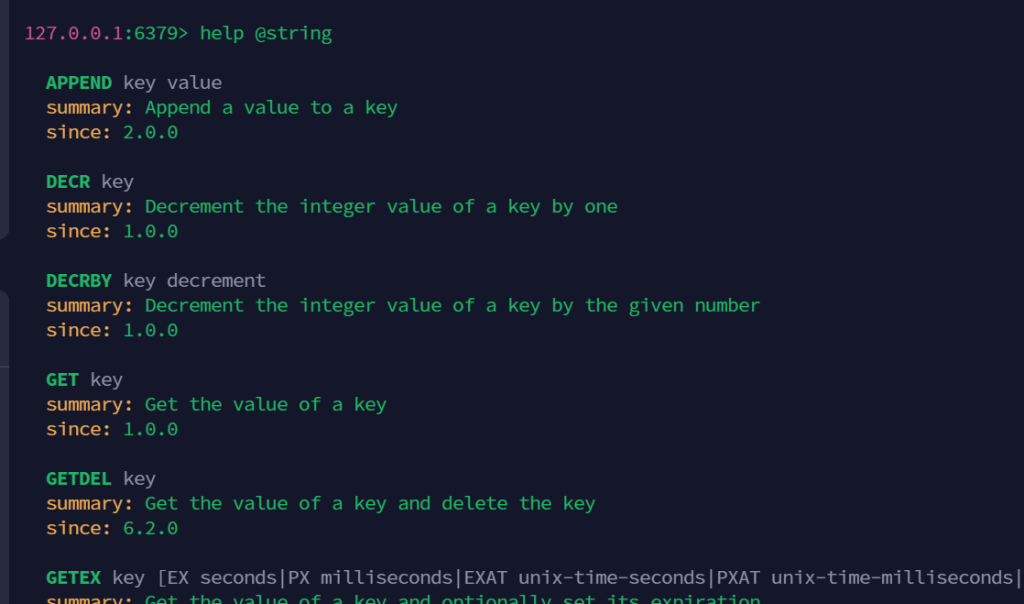Click the DECRBY command name
The height and width of the screenshot is (604, 1024).
[79, 281]
